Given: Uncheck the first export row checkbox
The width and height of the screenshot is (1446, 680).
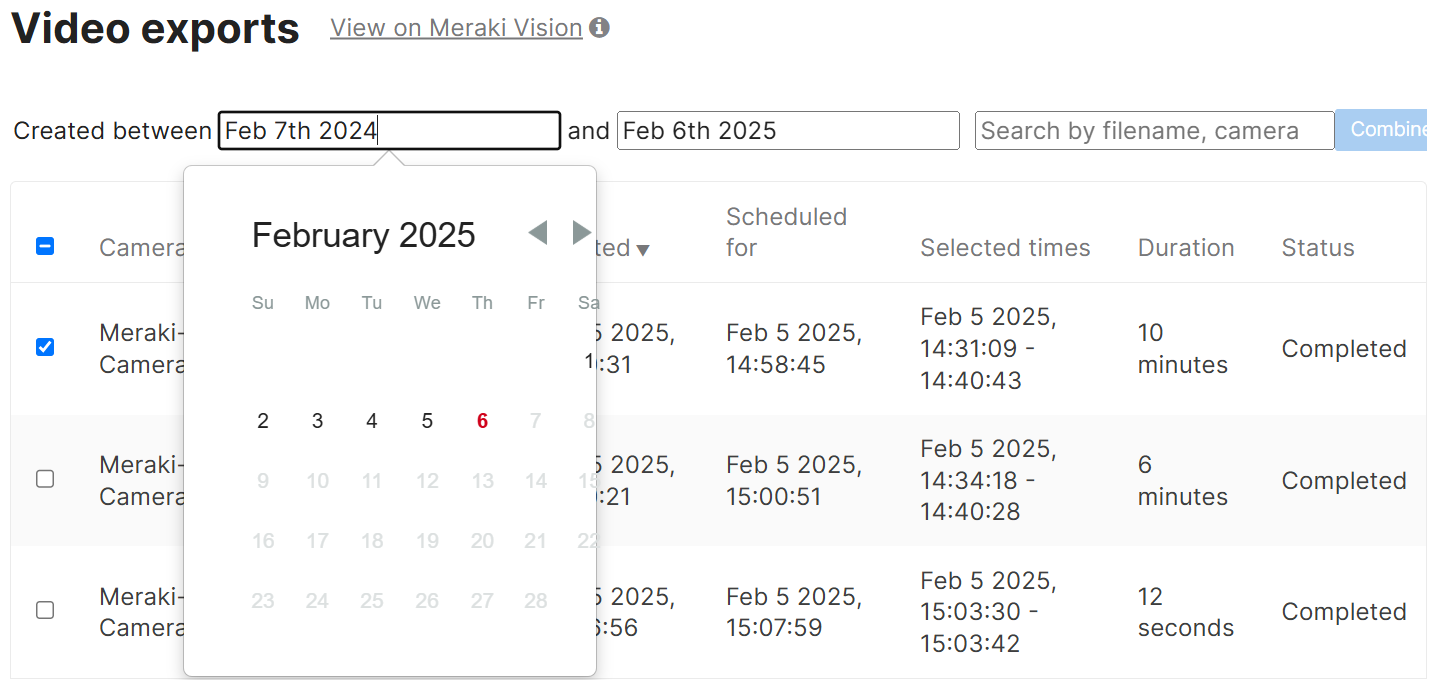Looking at the screenshot, I should [45, 347].
